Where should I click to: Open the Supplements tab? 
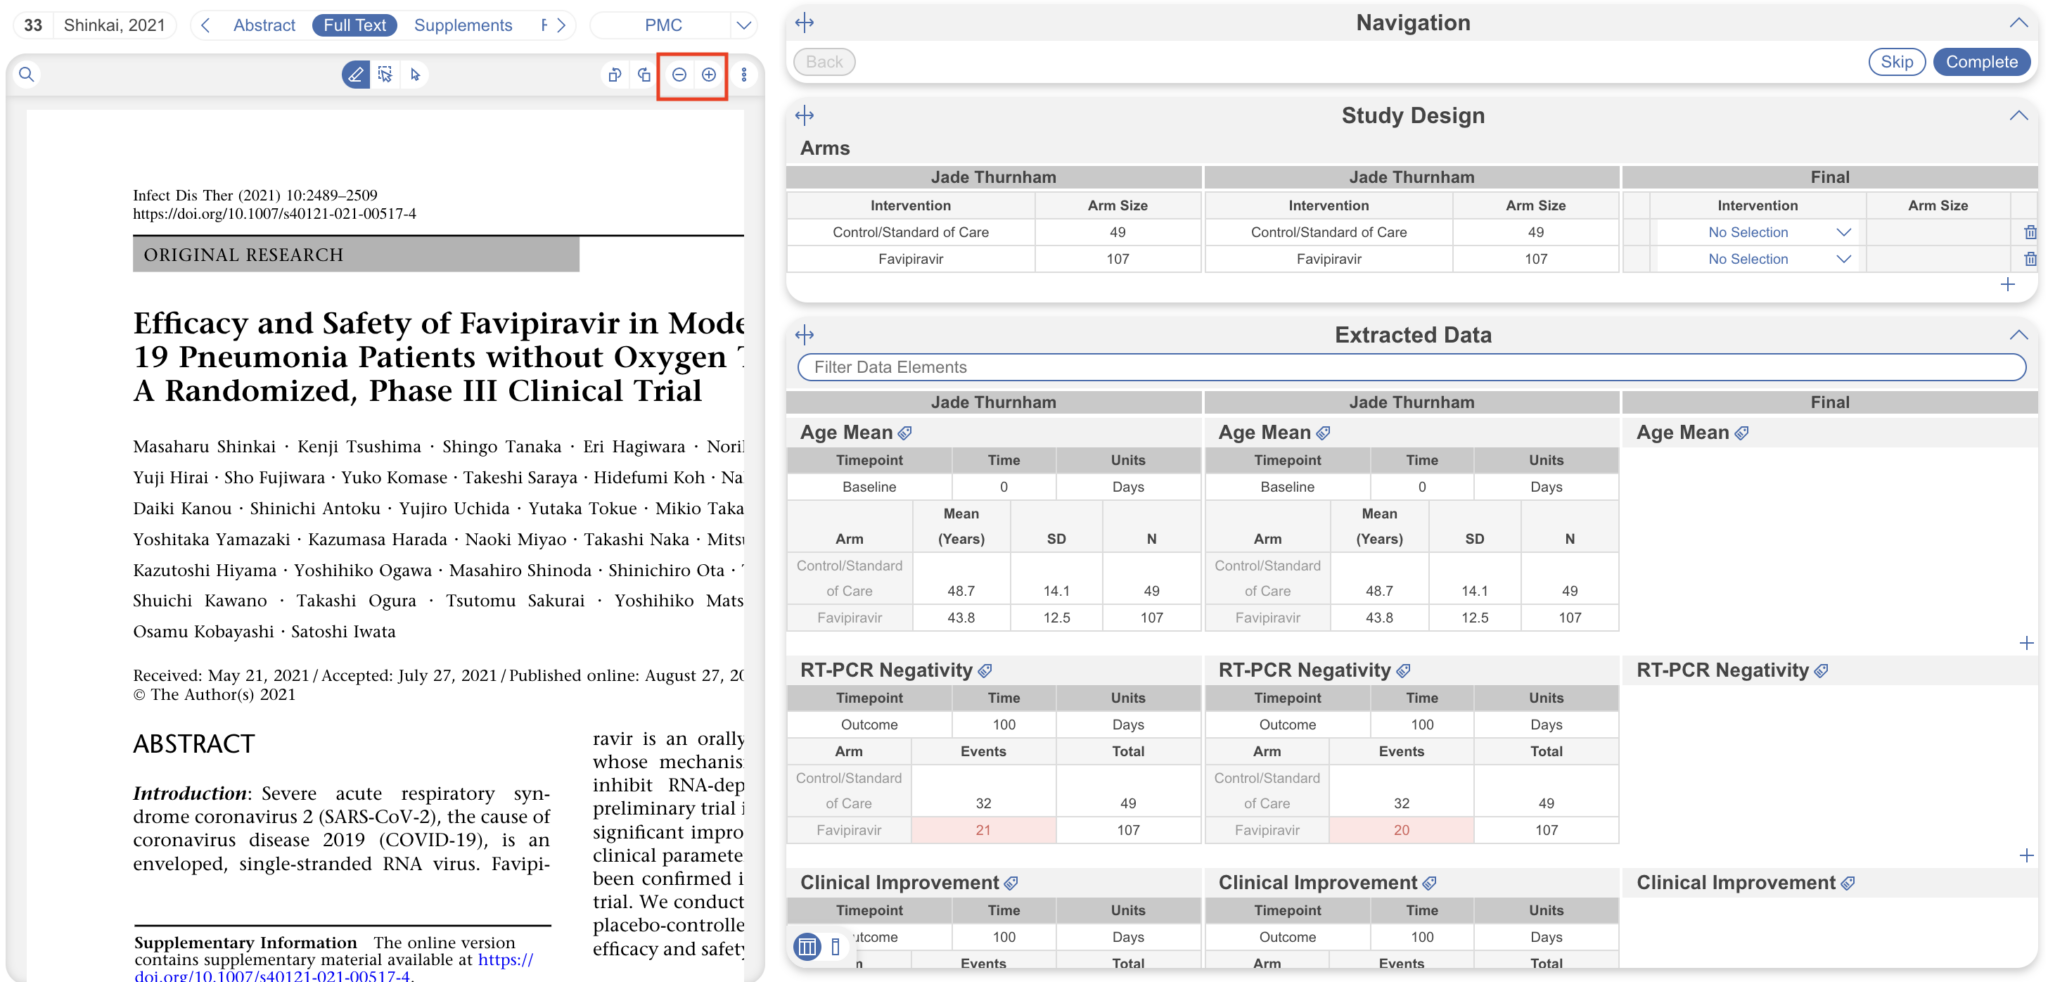pos(462,25)
